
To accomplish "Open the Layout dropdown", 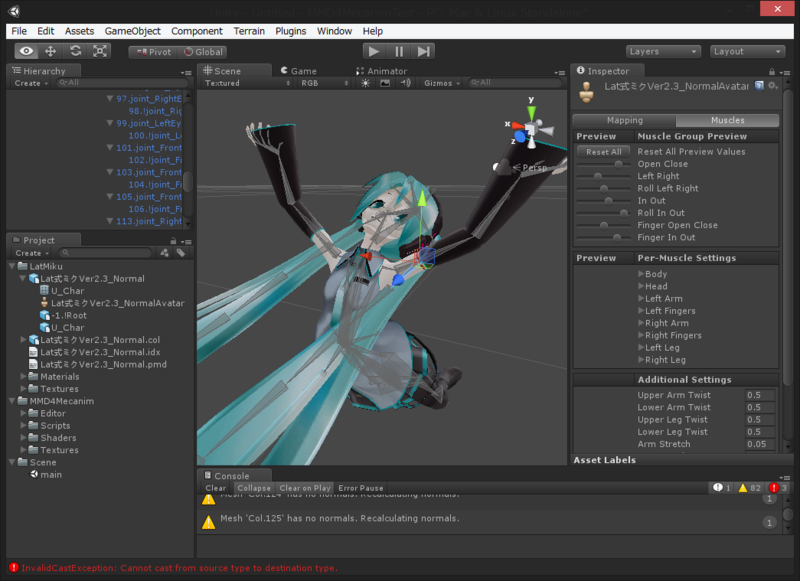I will (747, 52).
